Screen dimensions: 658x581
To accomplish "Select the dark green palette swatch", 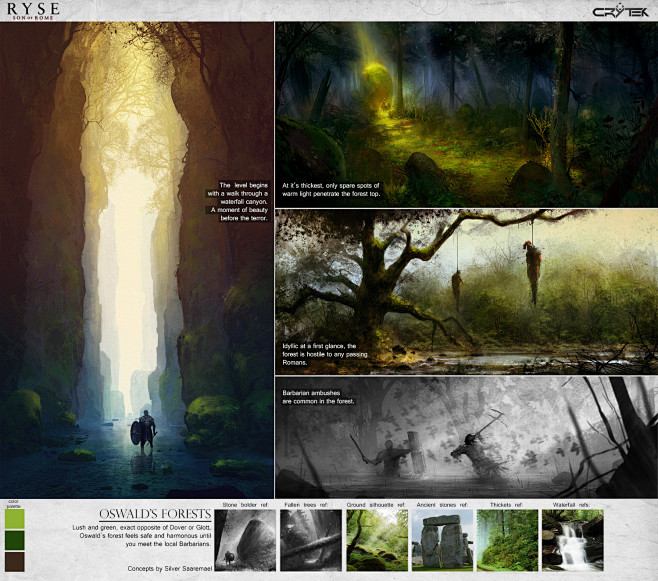I will click(x=13, y=540).
